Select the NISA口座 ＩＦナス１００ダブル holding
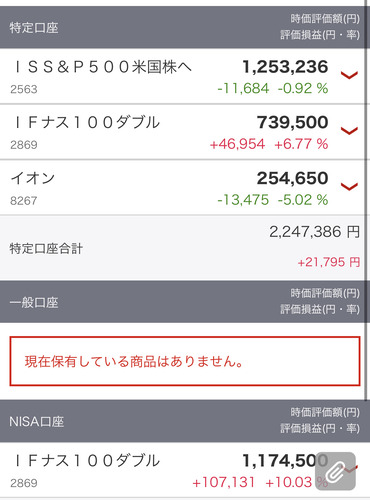370x500 pixels. coord(183,470)
